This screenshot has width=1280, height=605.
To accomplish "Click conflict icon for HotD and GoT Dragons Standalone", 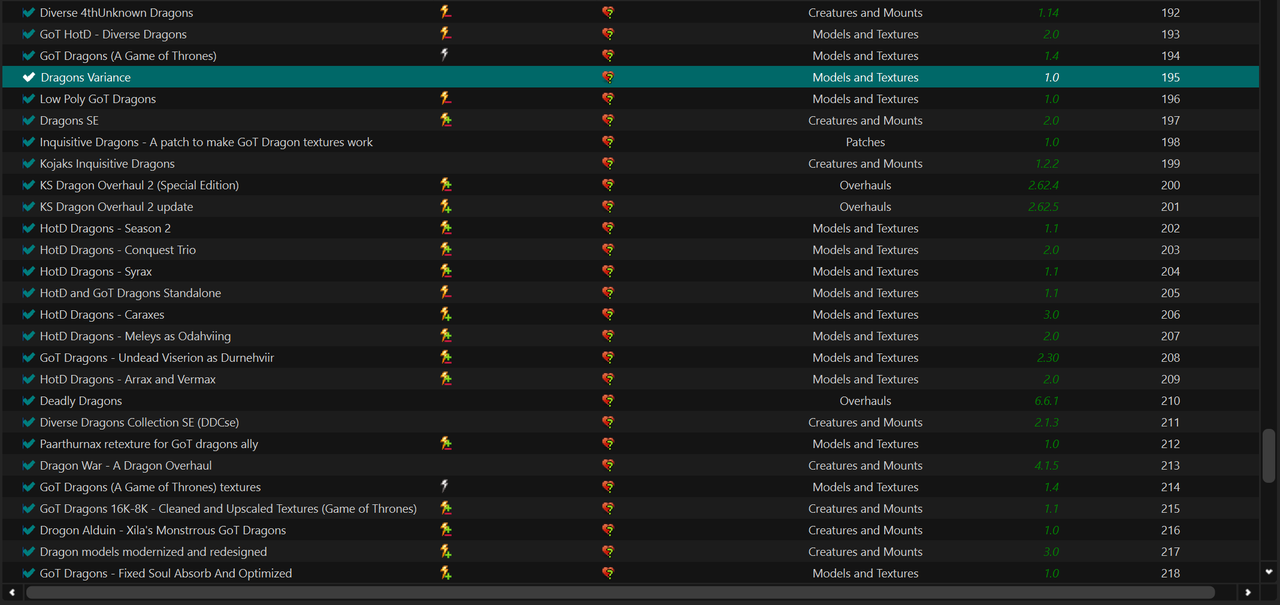I will coord(445,293).
